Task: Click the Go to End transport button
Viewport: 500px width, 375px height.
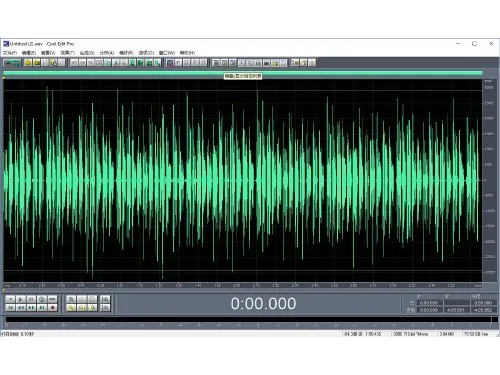Action: tap(42, 308)
